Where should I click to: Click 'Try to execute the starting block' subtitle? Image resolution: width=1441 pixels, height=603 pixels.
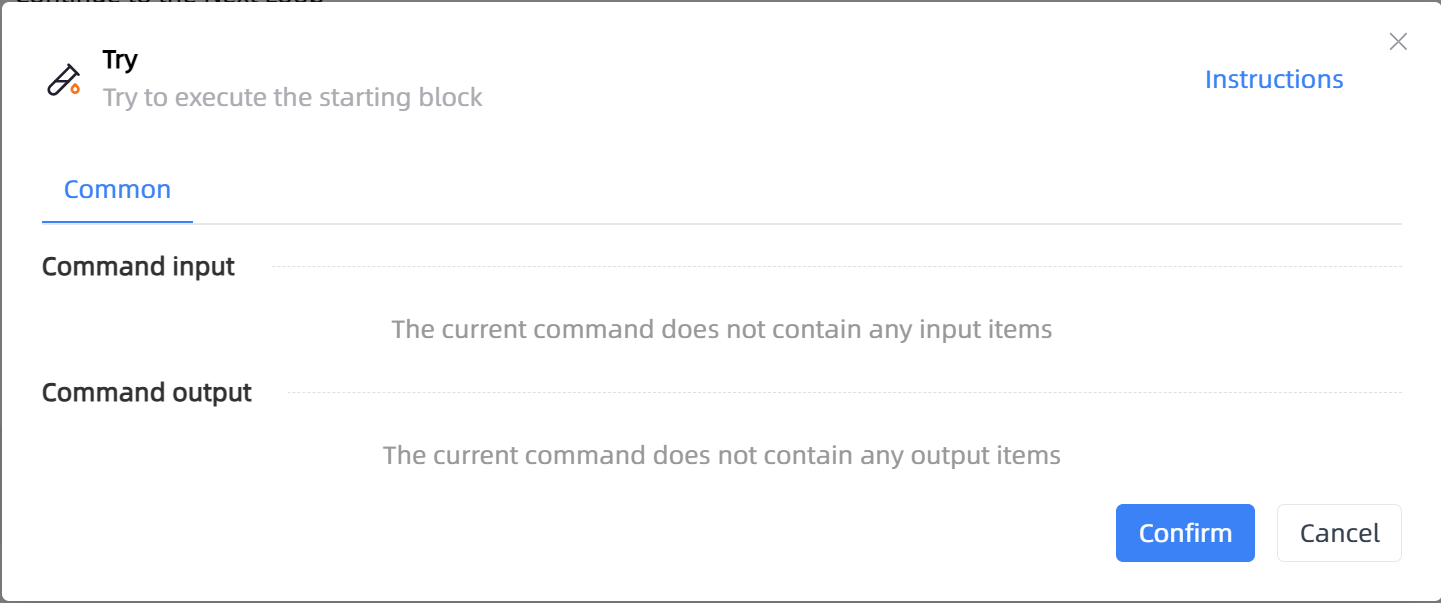293,98
